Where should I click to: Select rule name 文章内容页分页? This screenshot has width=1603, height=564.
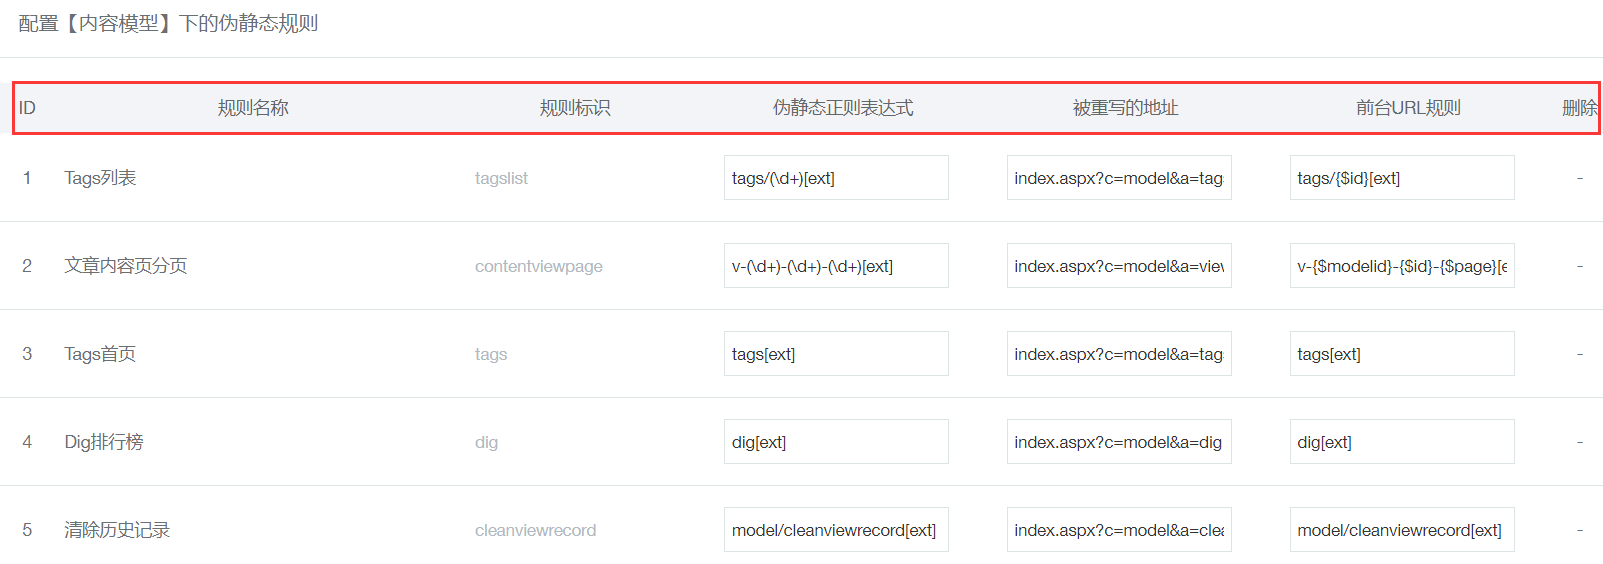[126, 266]
